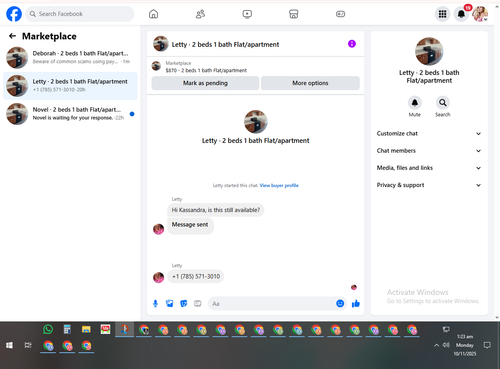The width and height of the screenshot is (500, 369).
Task: Open the Action Center notification icon
Action: (487, 345)
